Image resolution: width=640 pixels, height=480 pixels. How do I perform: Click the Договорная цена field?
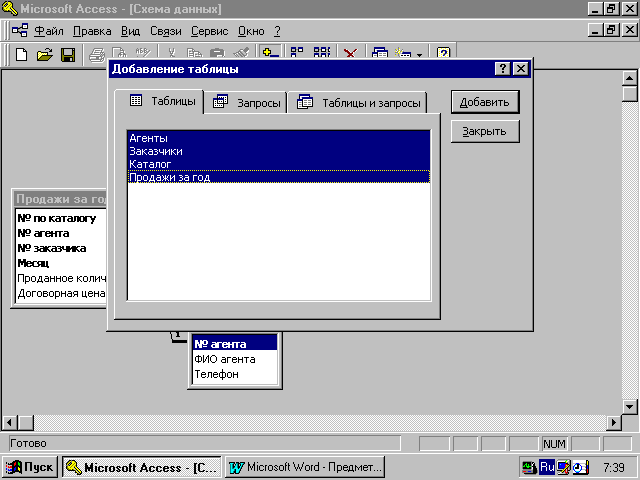tap(61, 293)
